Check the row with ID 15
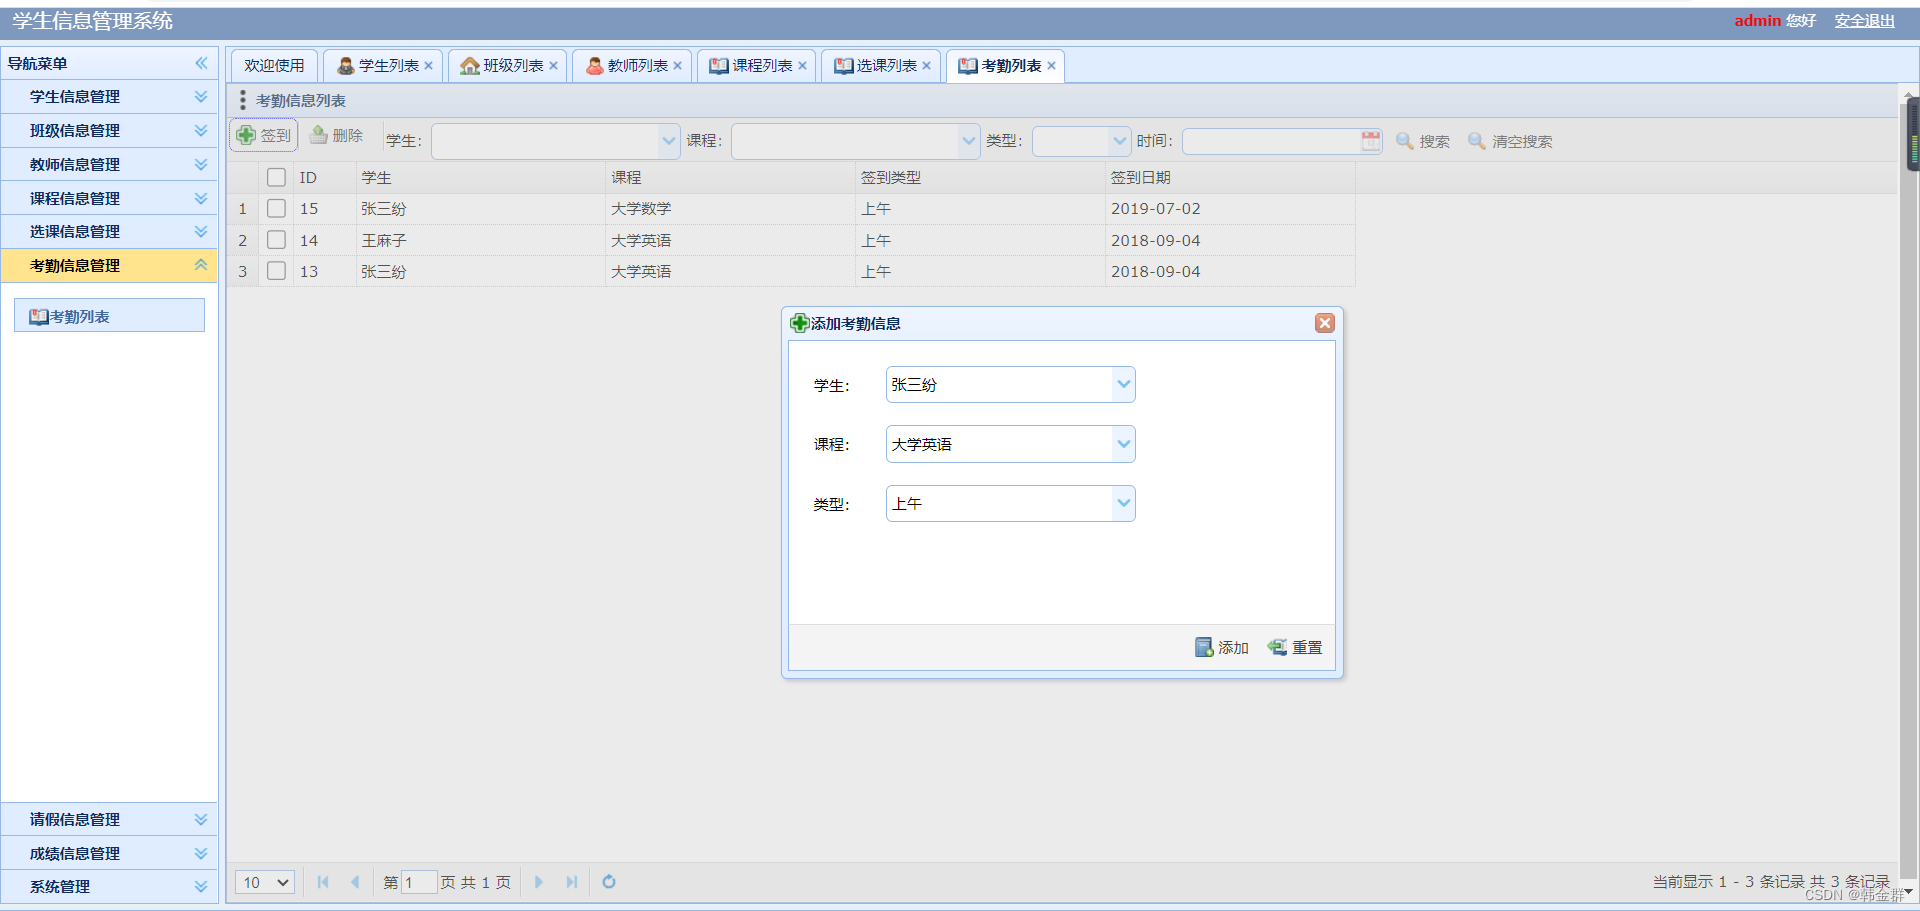Image resolution: width=1920 pixels, height=911 pixels. (277, 208)
